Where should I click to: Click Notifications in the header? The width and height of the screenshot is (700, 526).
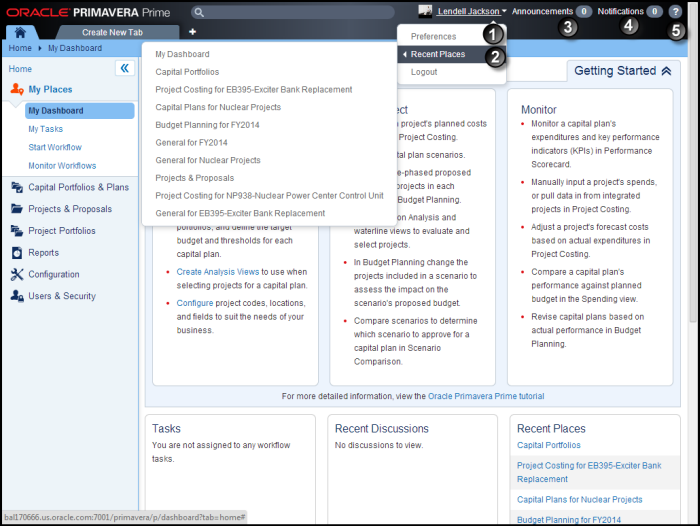621,11
